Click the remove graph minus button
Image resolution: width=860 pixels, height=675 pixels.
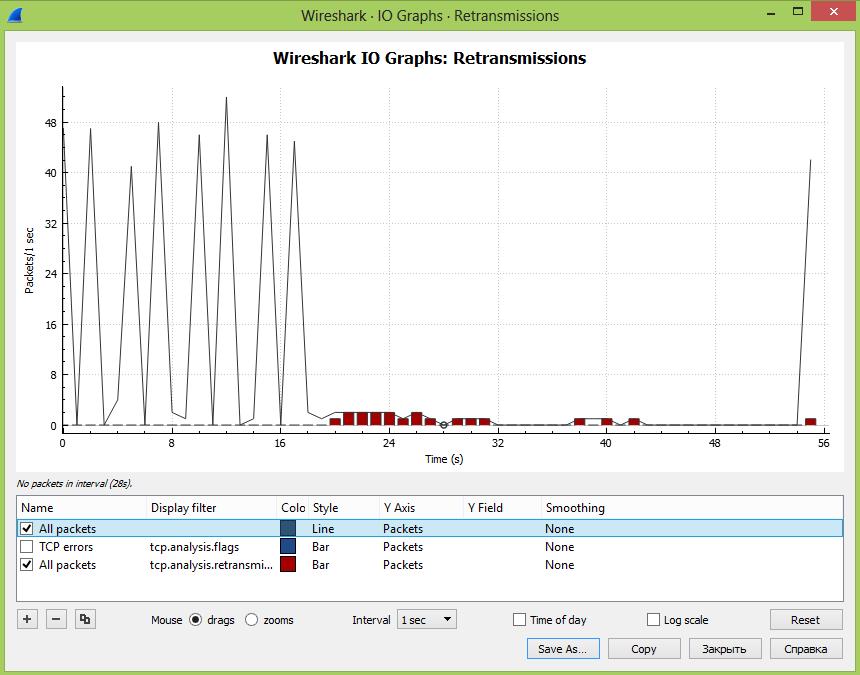point(57,620)
